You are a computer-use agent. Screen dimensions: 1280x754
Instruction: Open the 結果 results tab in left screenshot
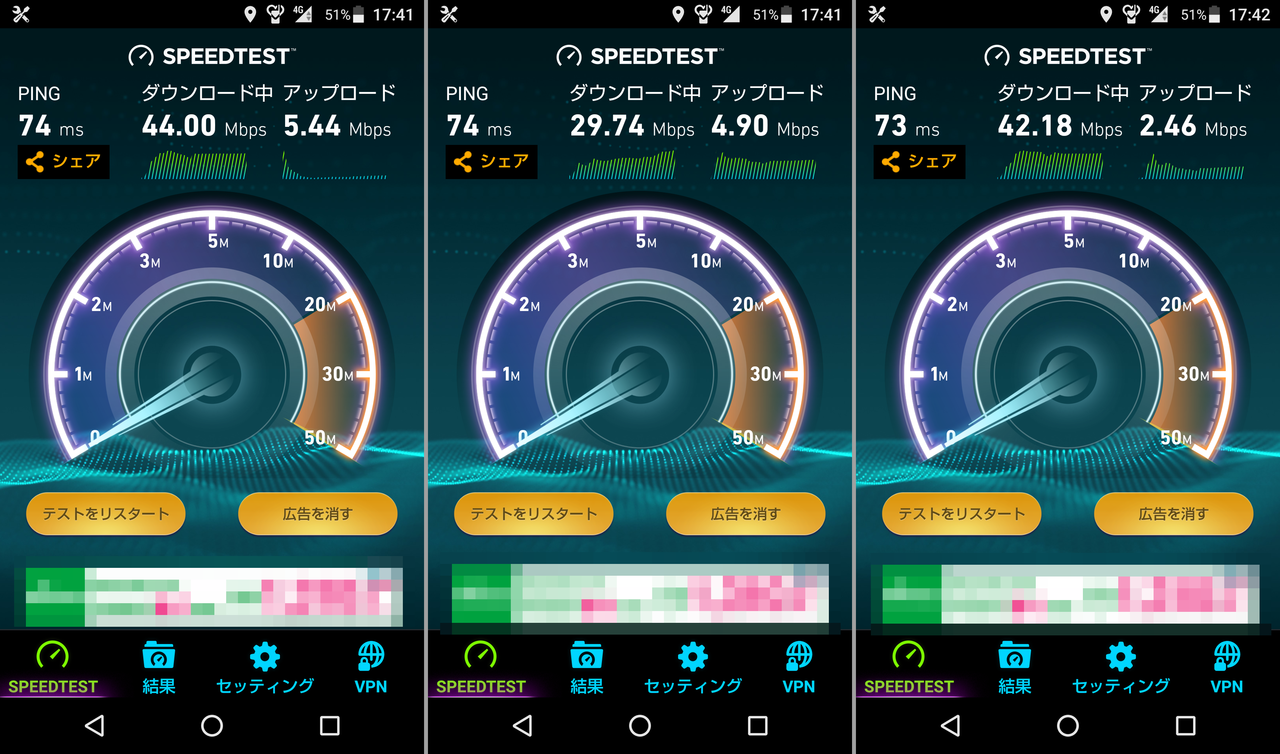coord(158,668)
